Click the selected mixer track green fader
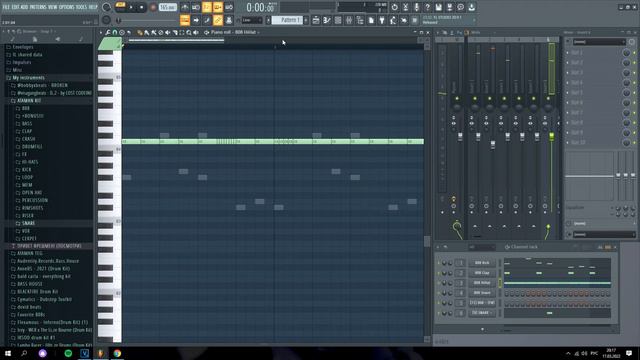Image resolution: width=640 pixels, height=360 pixels. click(x=551, y=136)
